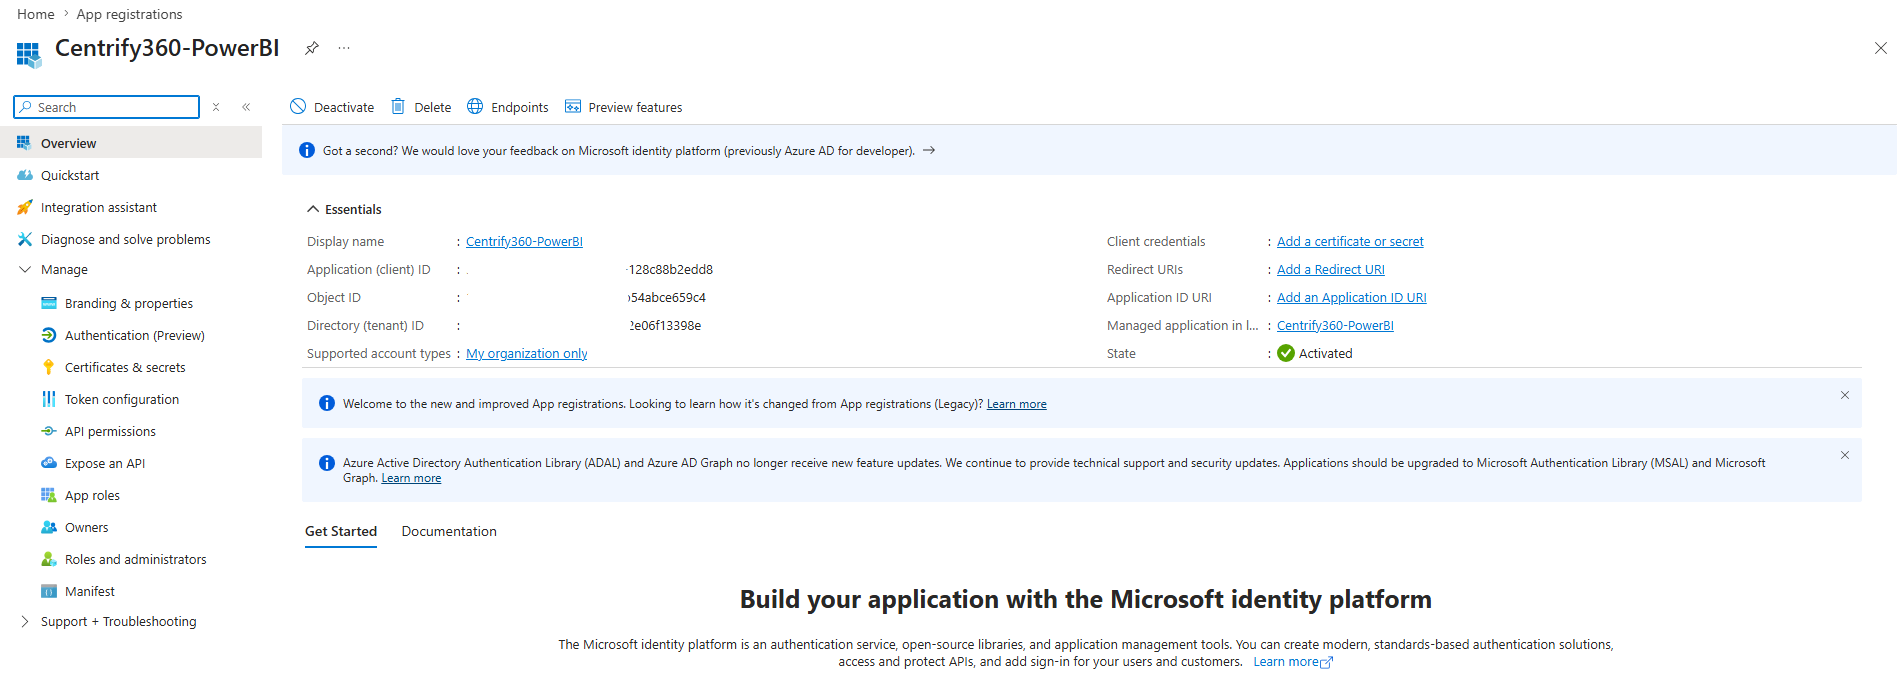Click the Authentication (Preview) icon
The width and height of the screenshot is (1902, 695).
point(49,335)
